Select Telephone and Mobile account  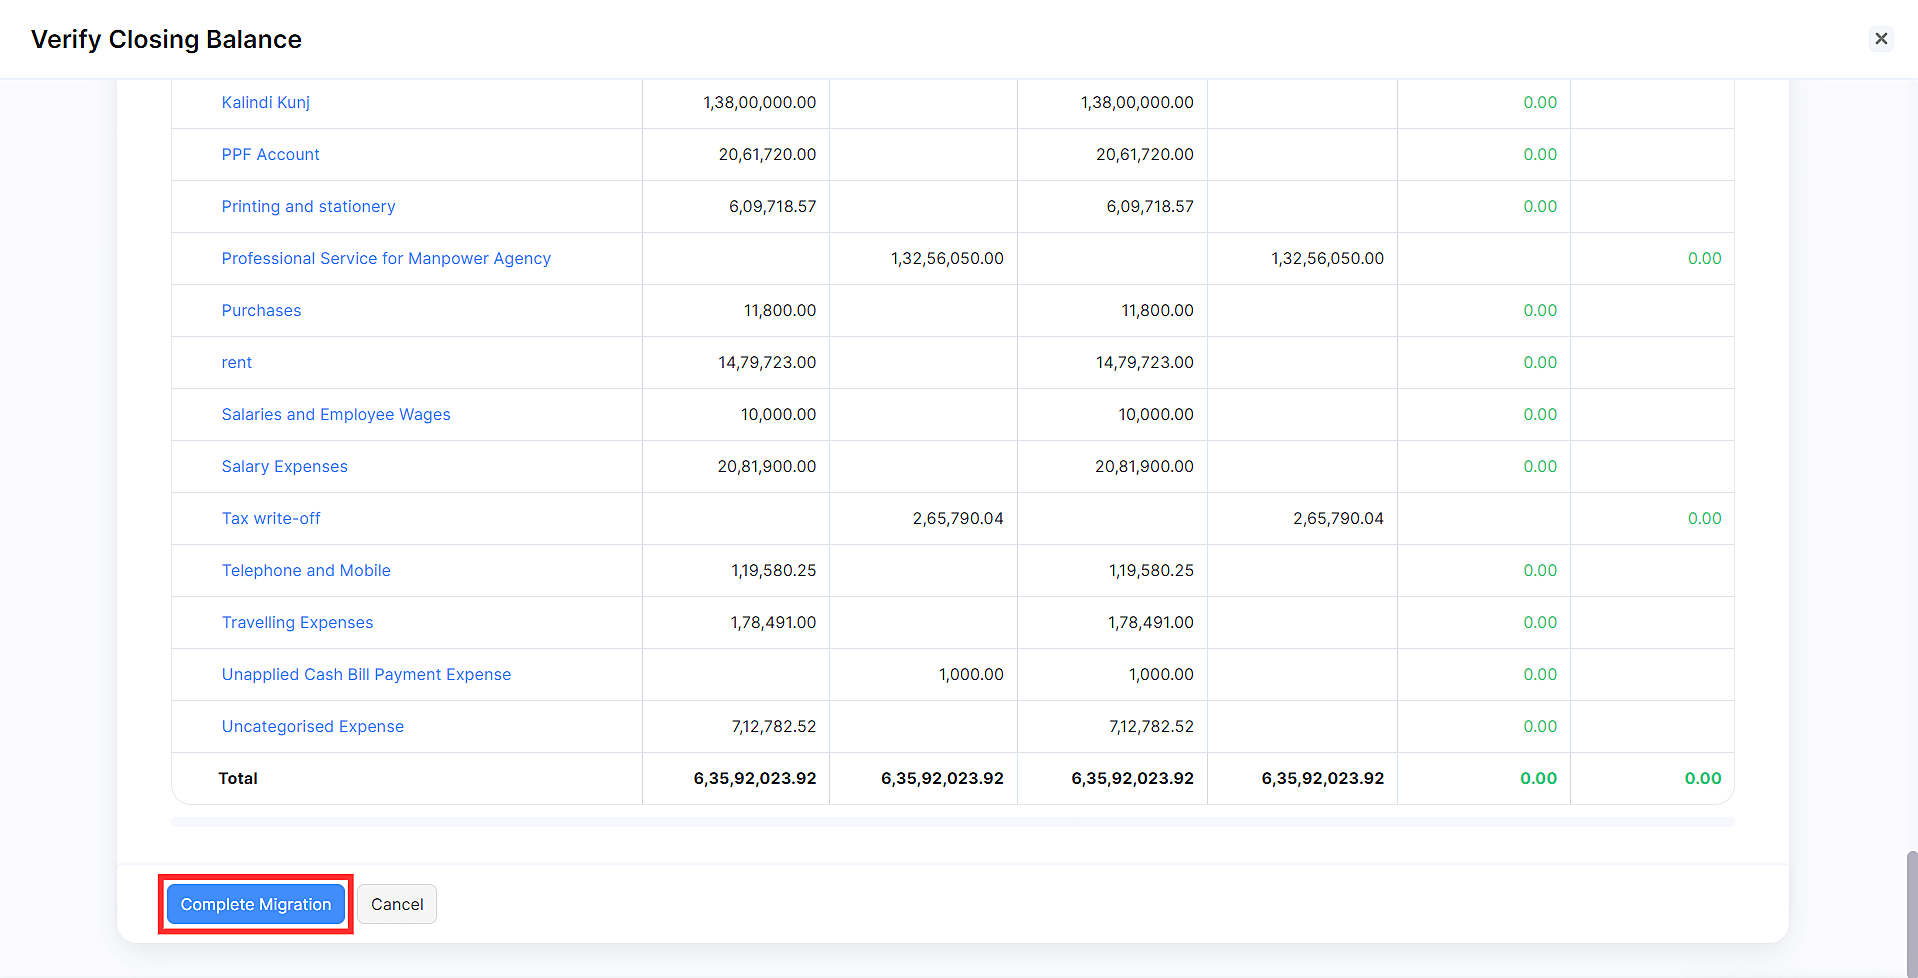(306, 571)
